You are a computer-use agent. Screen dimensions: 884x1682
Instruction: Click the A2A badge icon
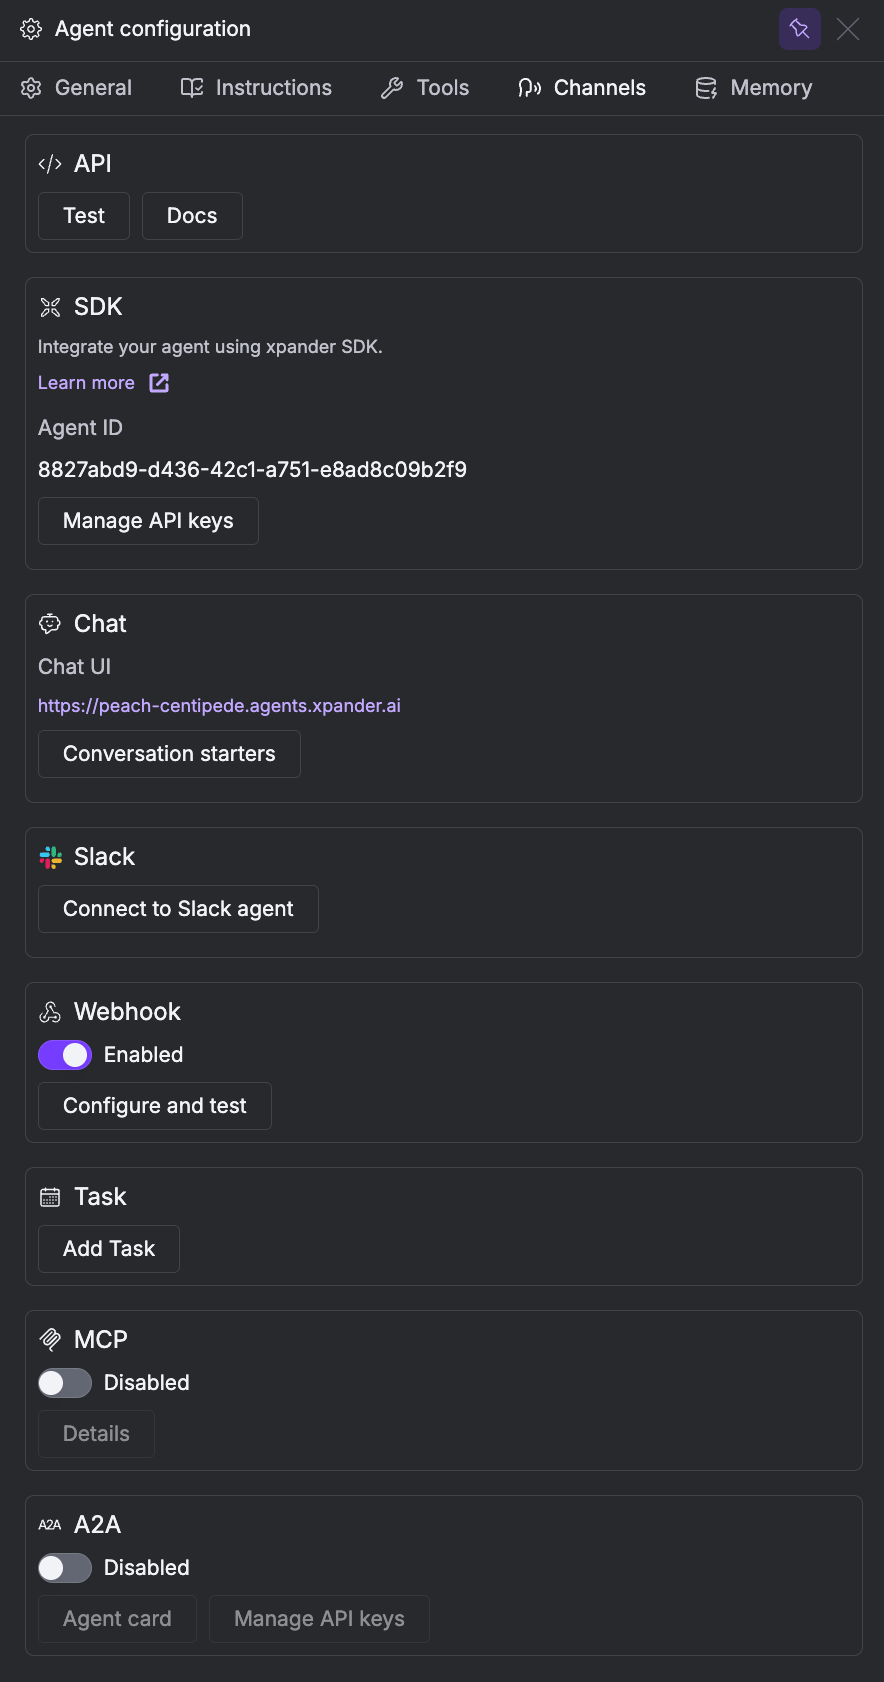click(49, 1524)
